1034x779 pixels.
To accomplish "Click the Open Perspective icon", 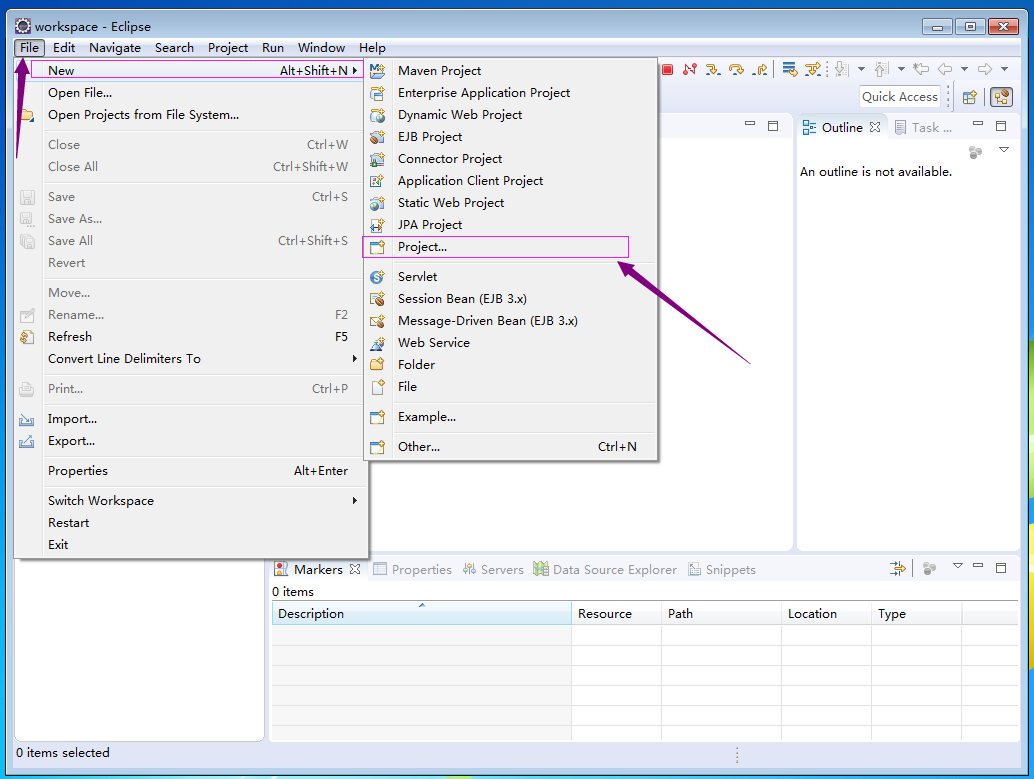I will [969, 98].
